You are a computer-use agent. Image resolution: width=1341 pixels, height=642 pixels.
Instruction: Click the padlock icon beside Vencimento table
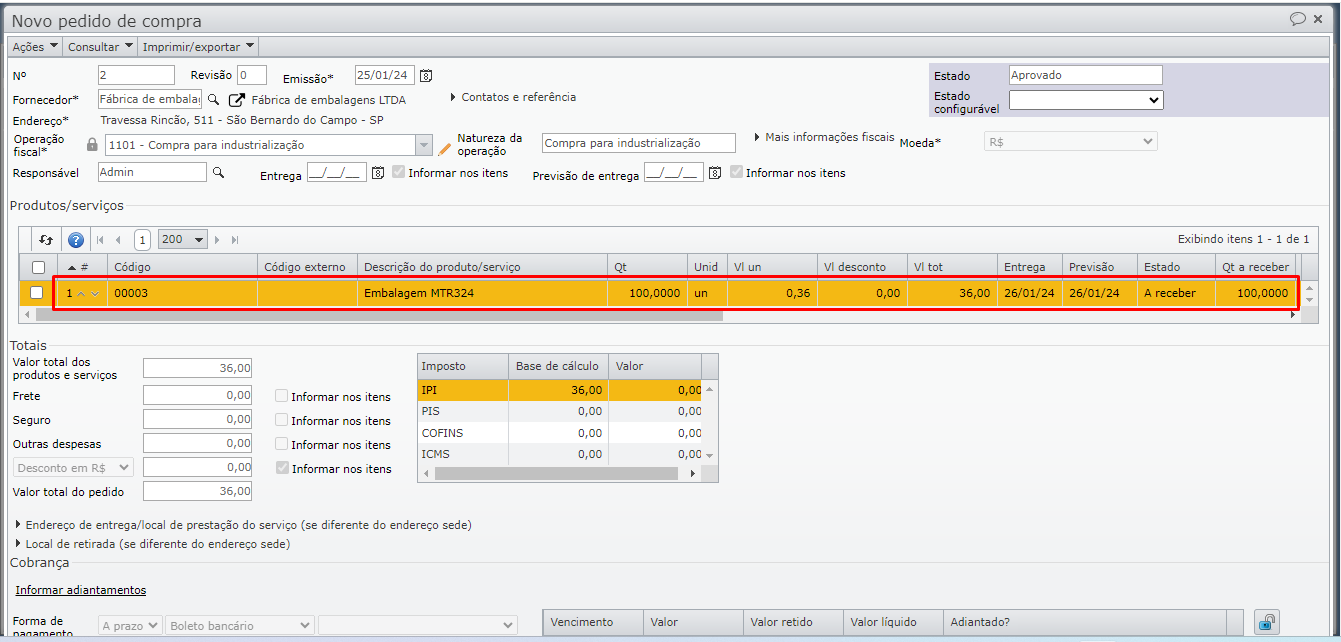[x=1267, y=622]
